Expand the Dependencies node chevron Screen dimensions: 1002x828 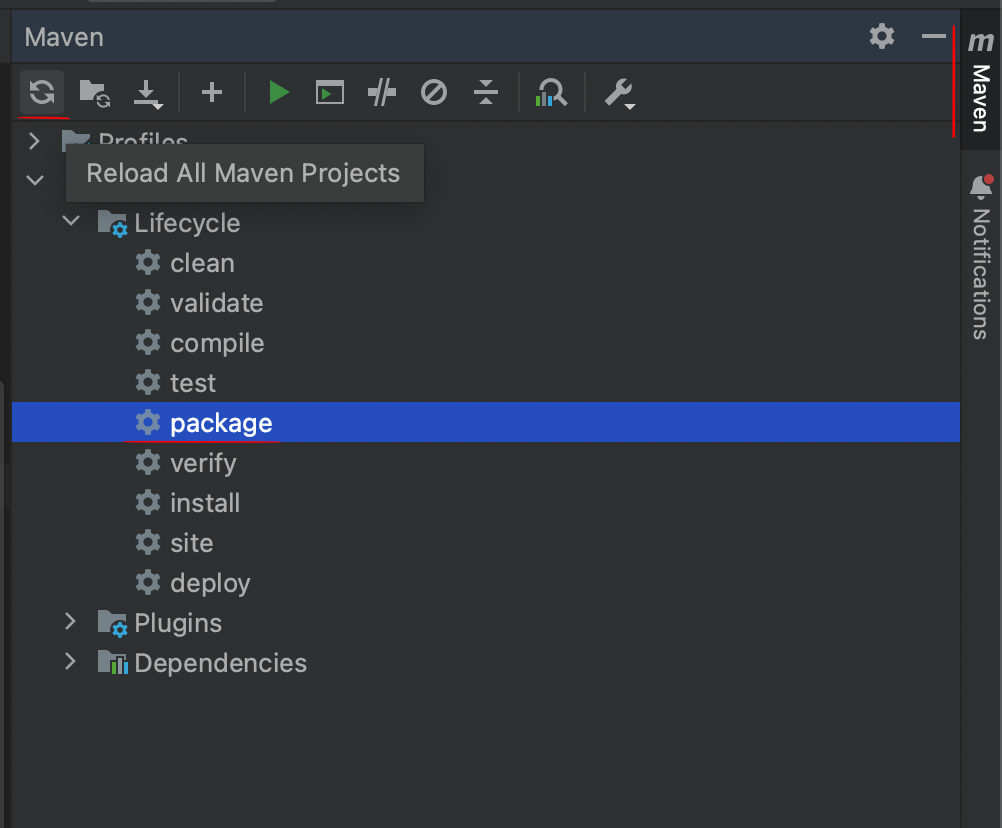pyautogui.click(x=70, y=662)
